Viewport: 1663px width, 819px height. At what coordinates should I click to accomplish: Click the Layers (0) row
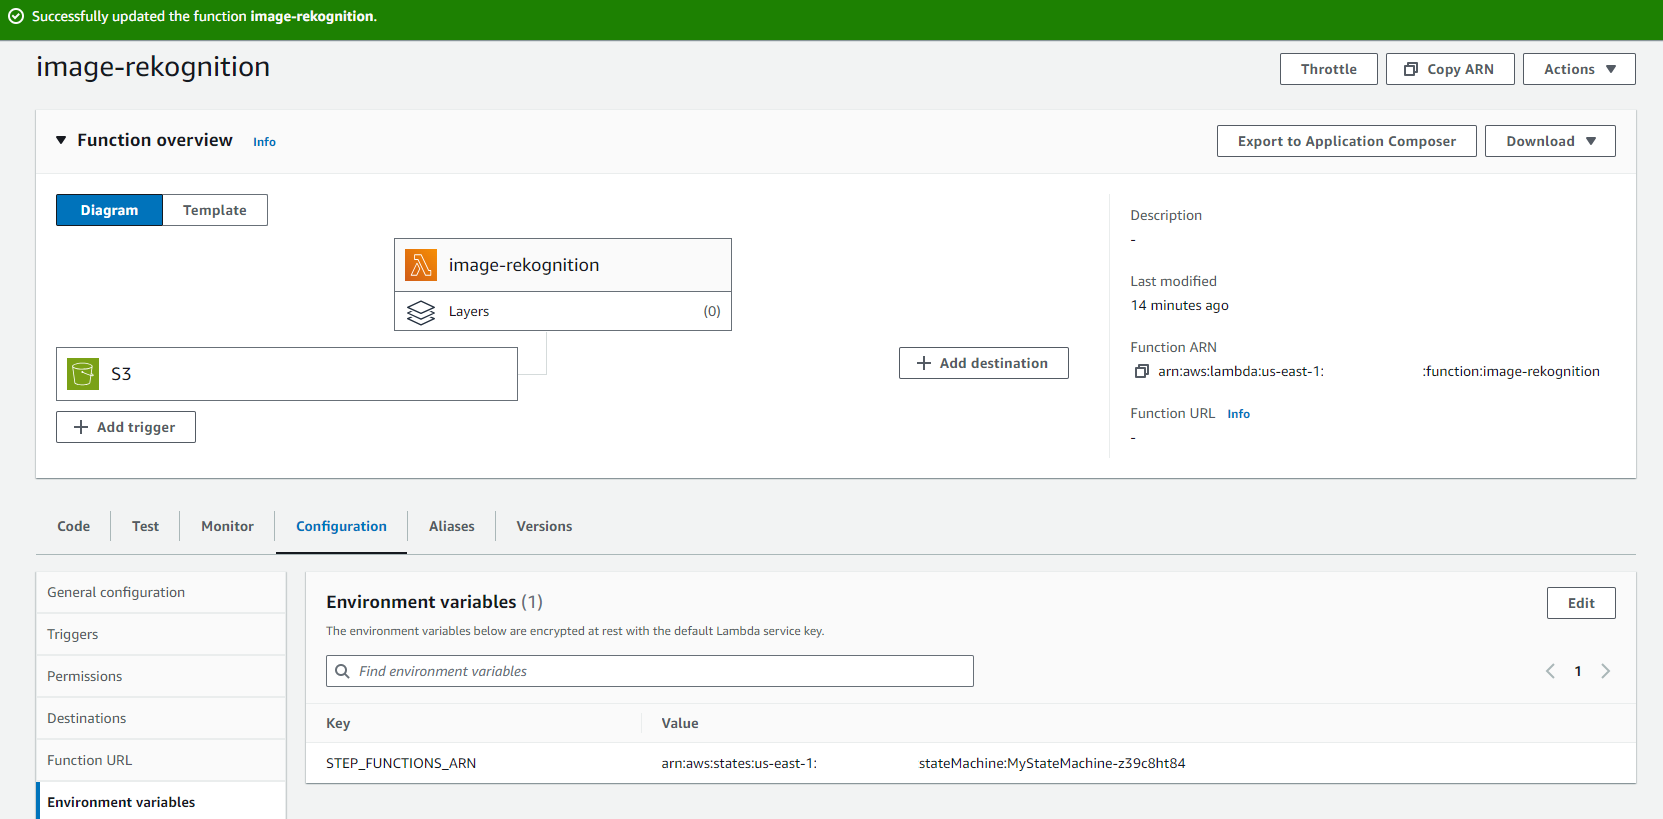[563, 311]
